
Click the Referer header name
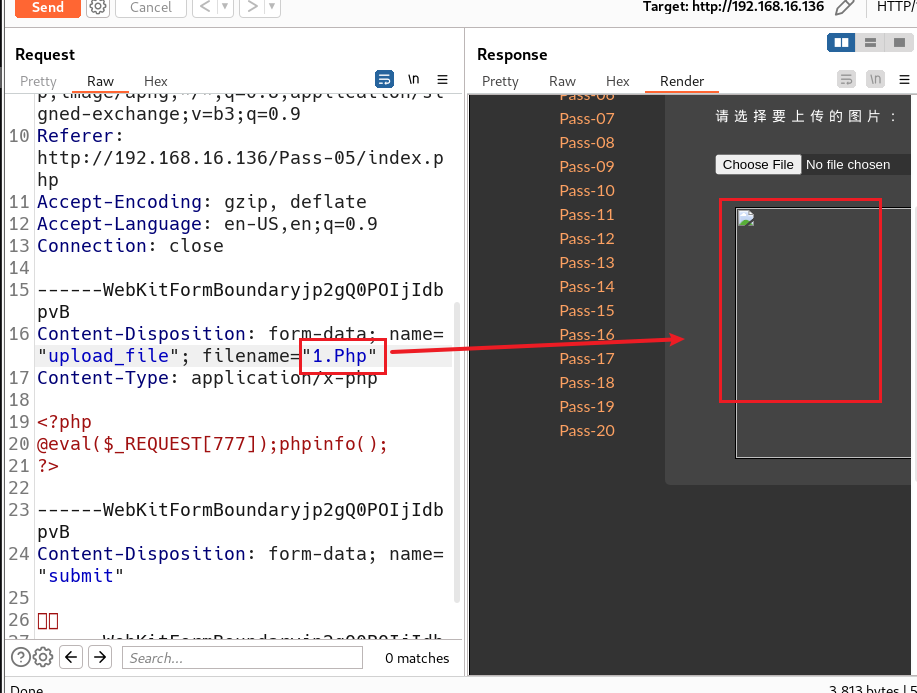pos(75,136)
